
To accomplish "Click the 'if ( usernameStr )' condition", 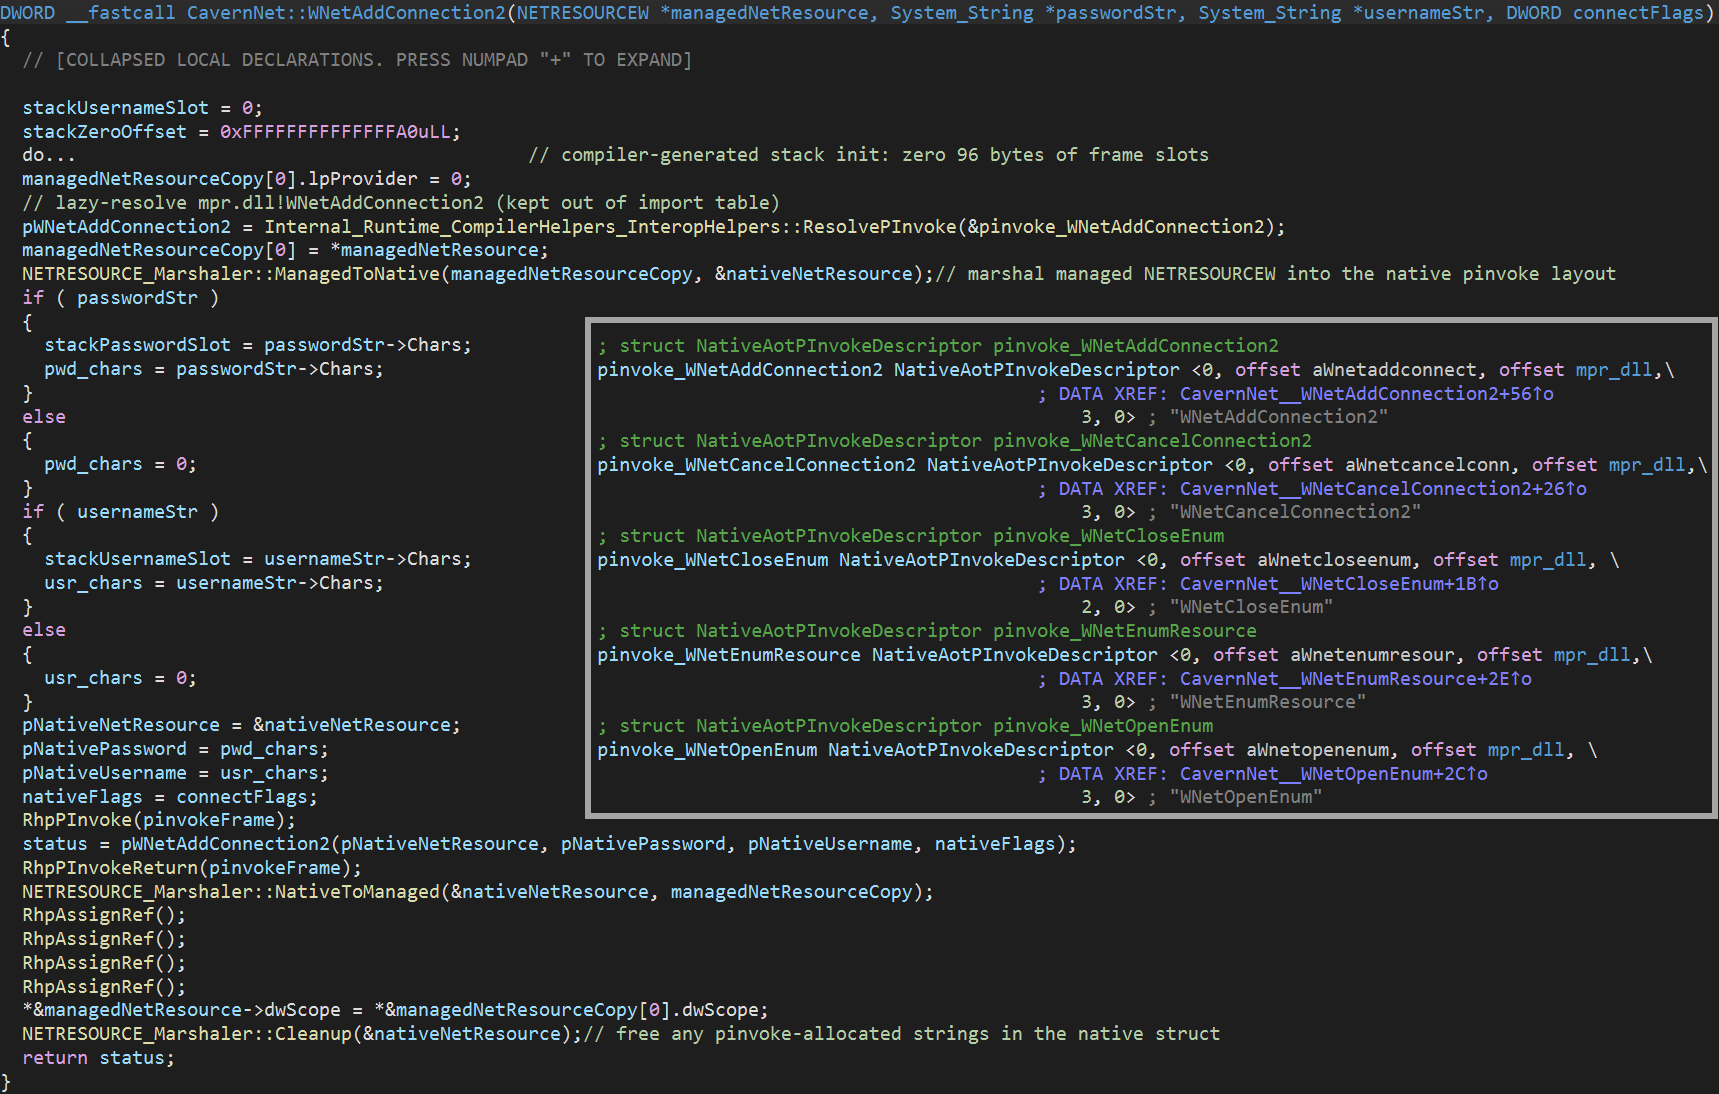I will click(120, 512).
